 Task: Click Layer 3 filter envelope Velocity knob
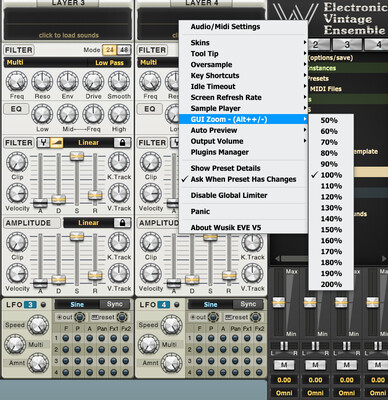(x=17, y=194)
